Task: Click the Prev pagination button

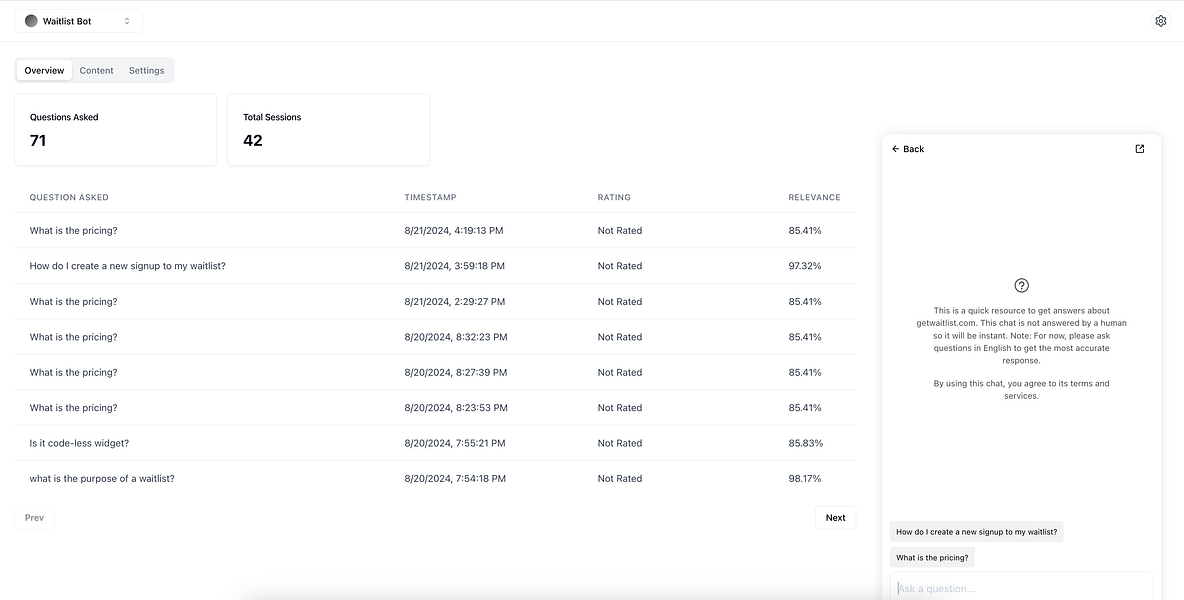Action: click(x=34, y=518)
